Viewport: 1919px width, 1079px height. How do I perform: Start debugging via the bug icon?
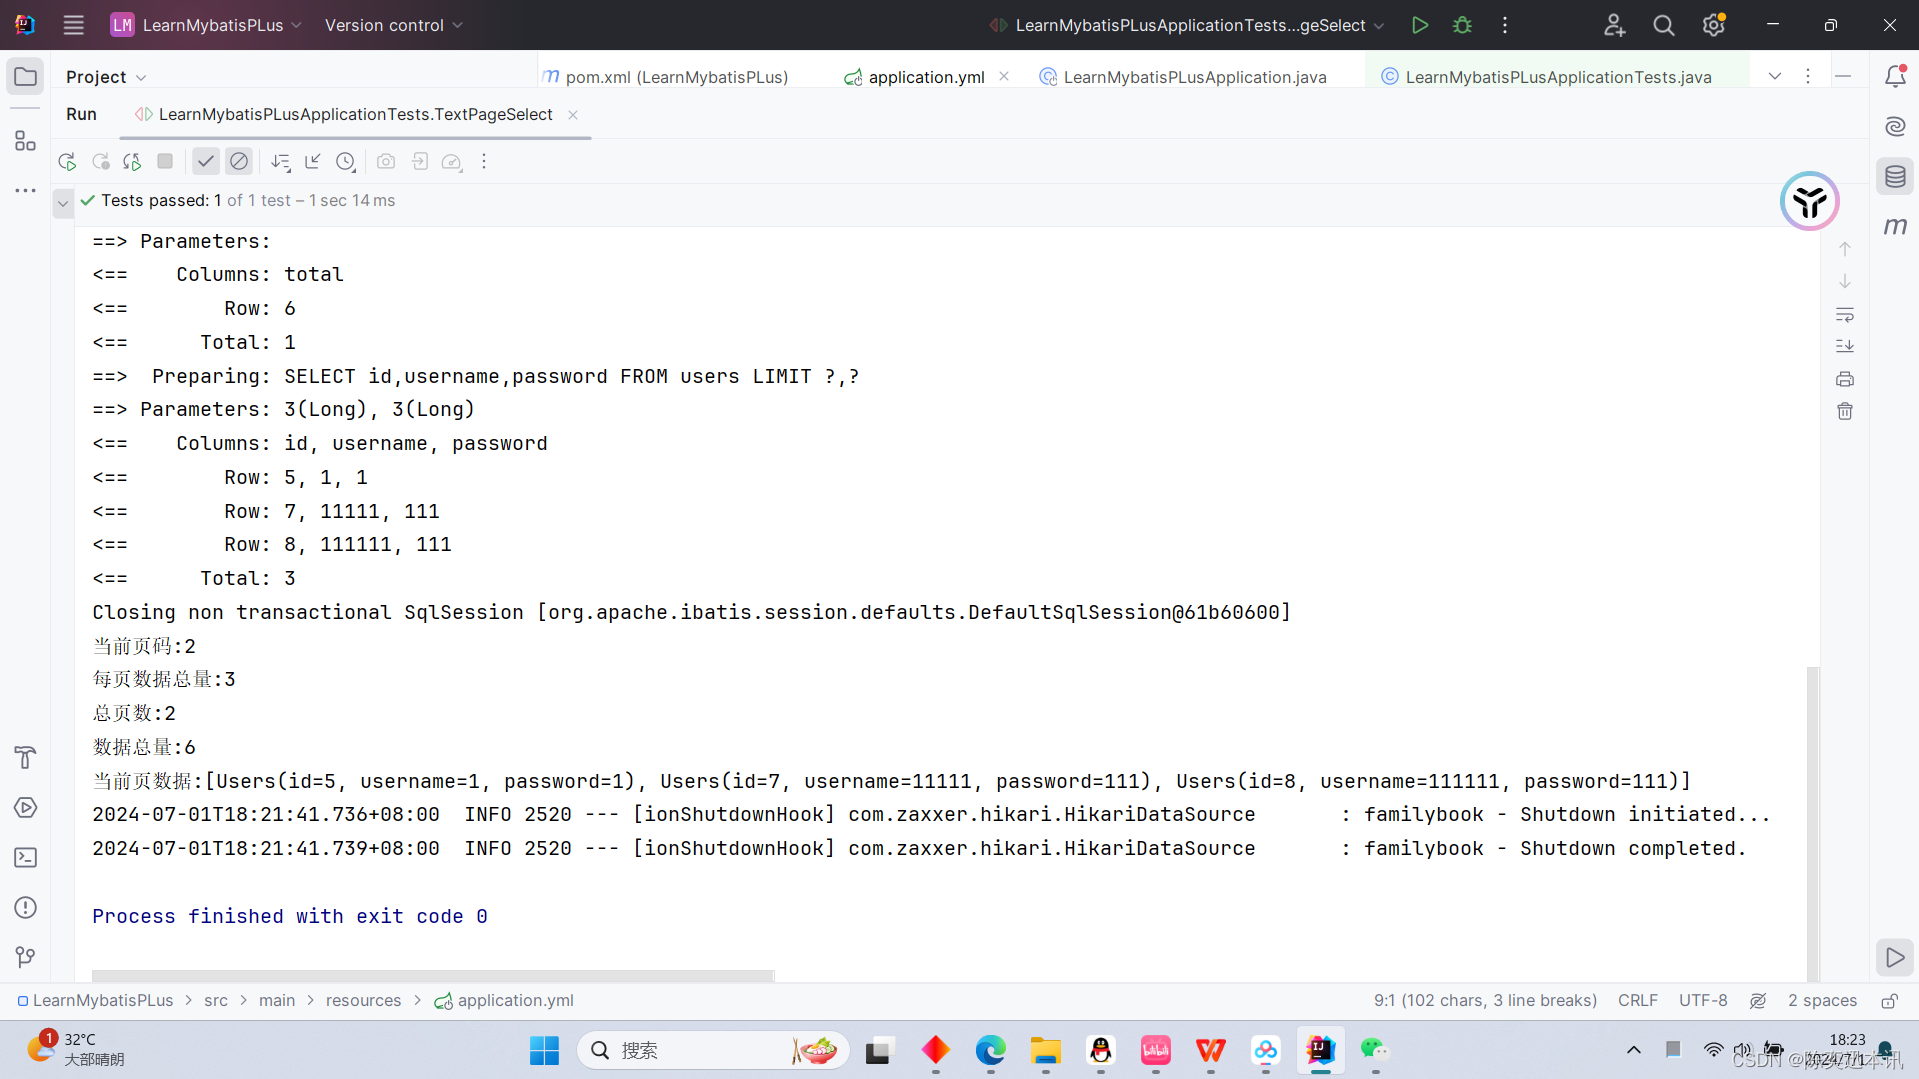pyautogui.click(x=1462, y=25)
